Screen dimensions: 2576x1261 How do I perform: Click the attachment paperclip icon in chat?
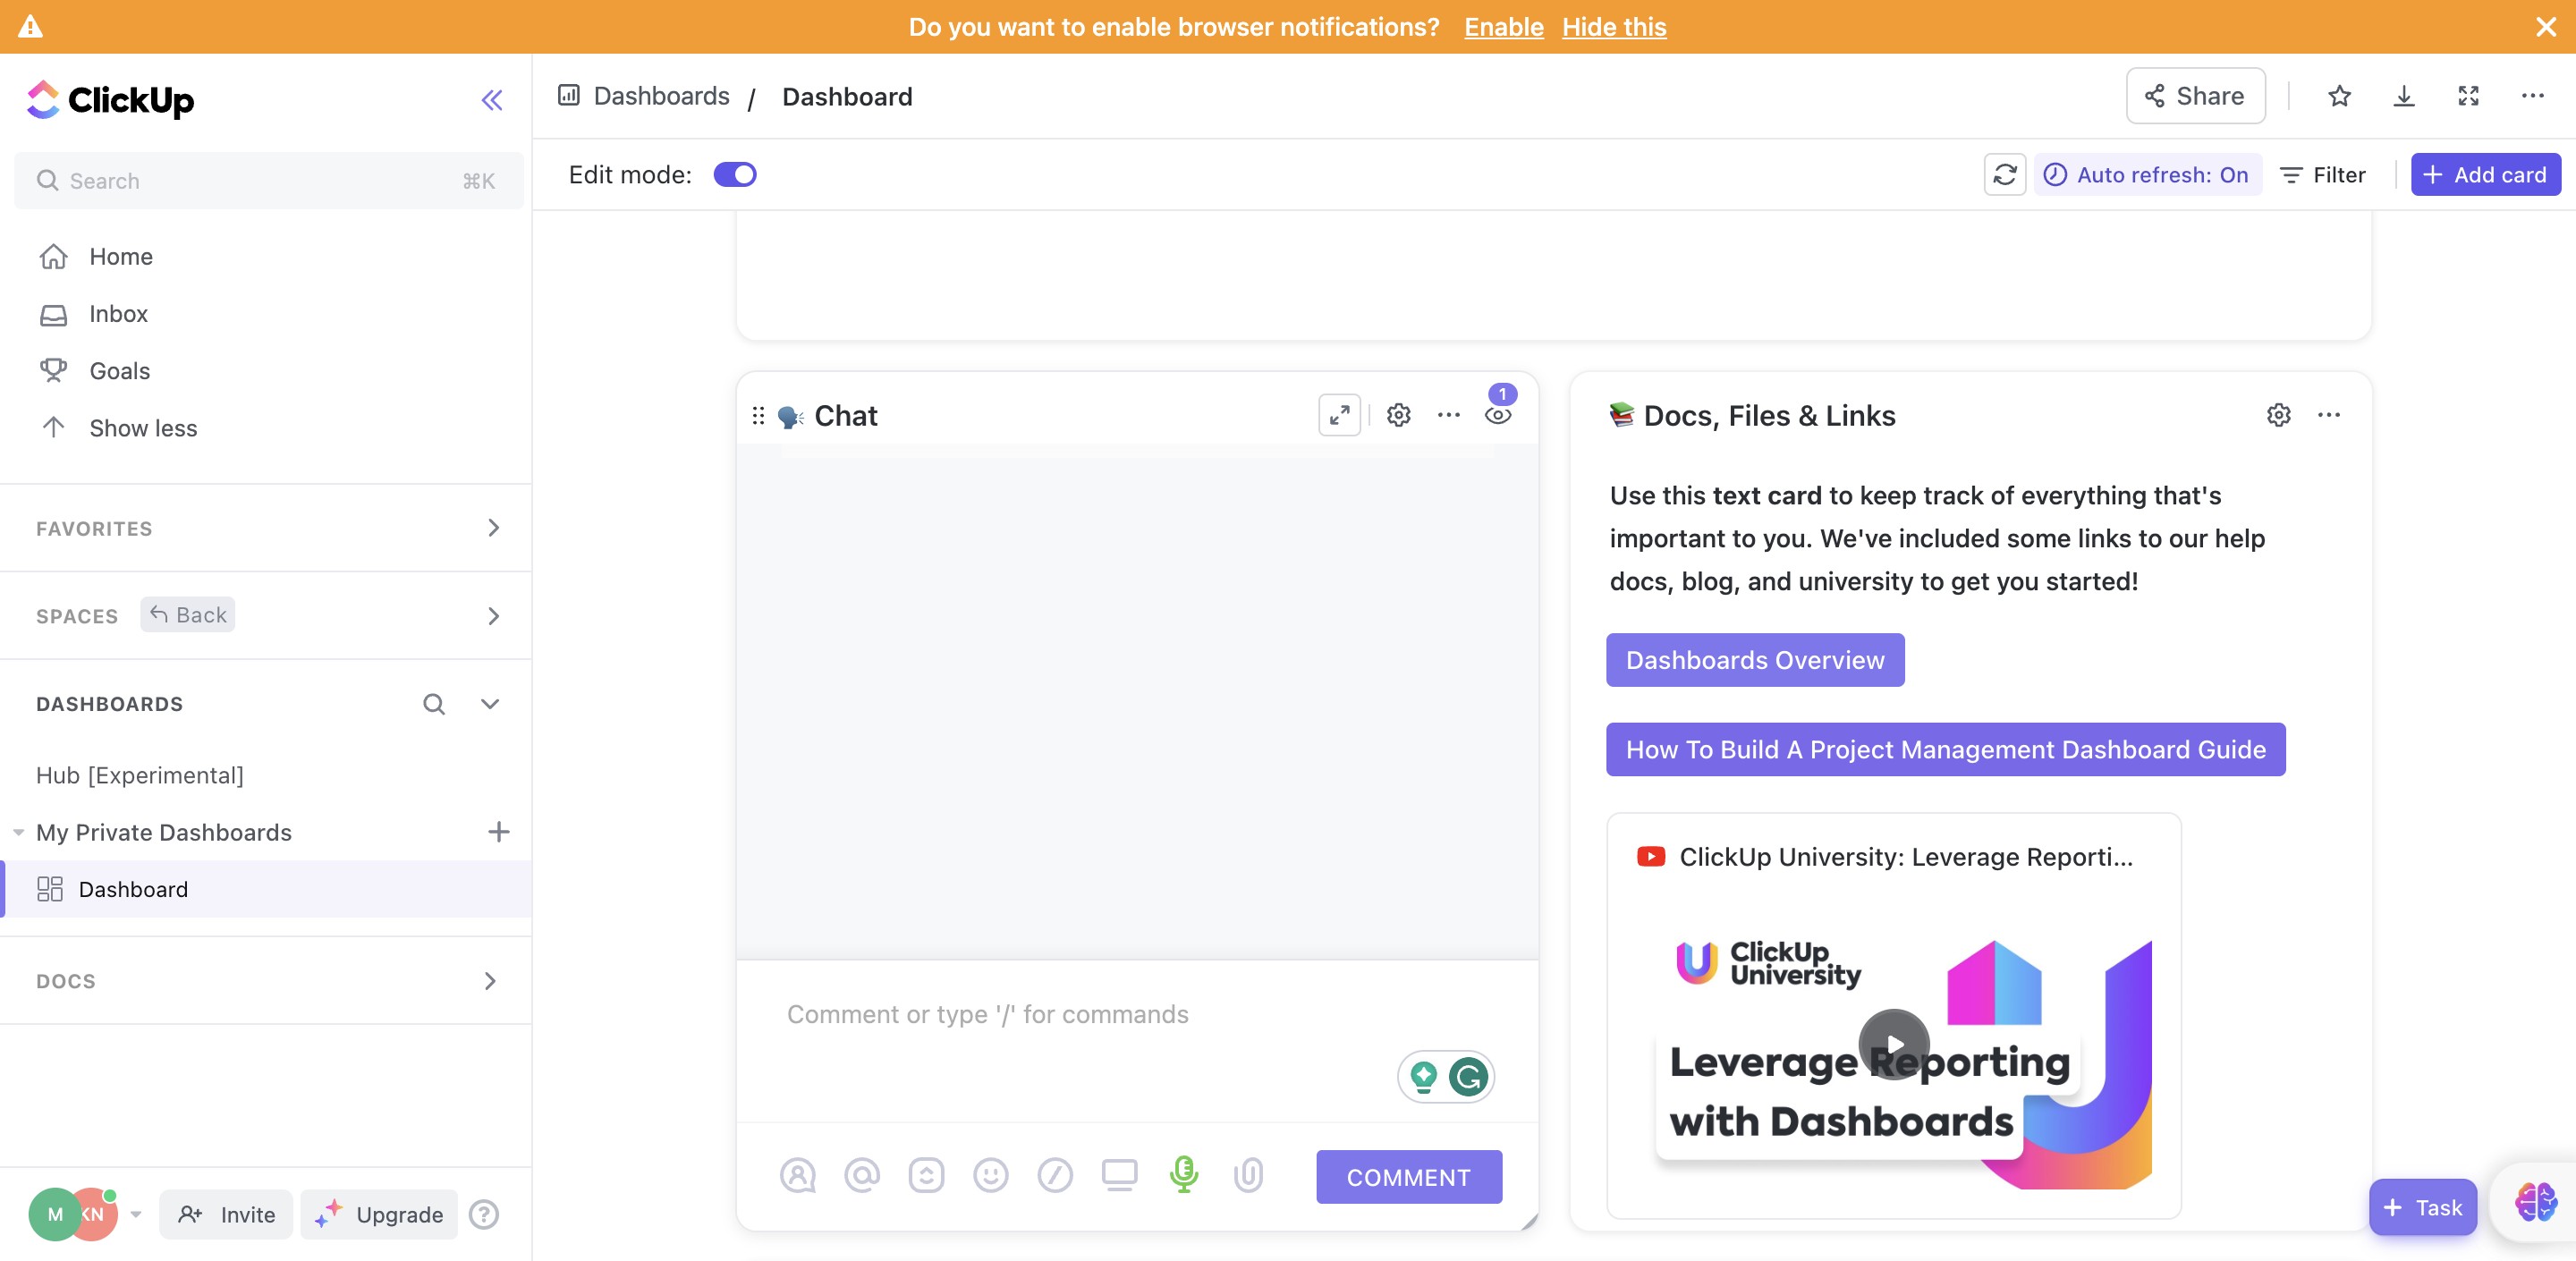pos(1248,1175)
